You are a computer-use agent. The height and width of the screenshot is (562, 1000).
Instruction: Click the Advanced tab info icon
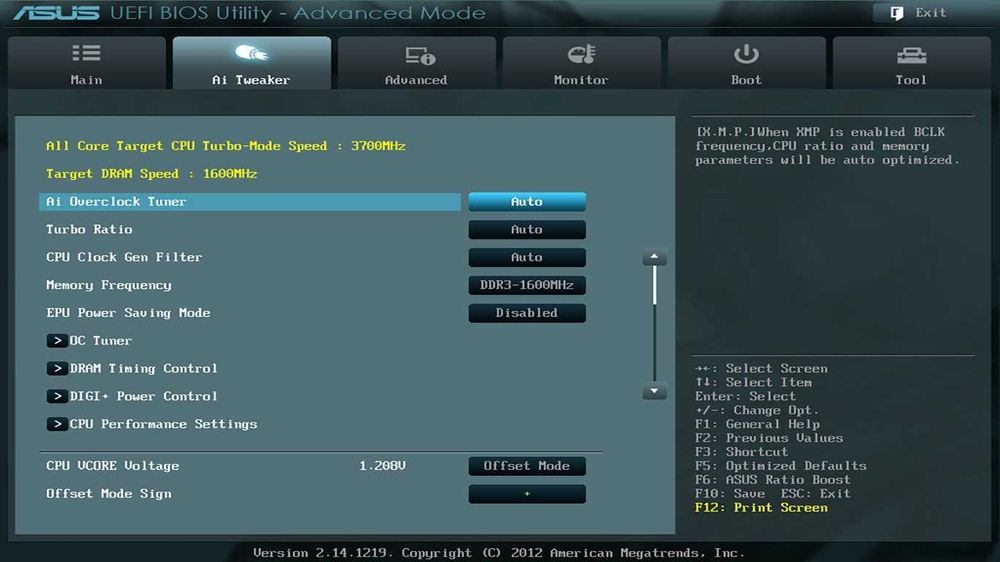click(x=420, y=56)
